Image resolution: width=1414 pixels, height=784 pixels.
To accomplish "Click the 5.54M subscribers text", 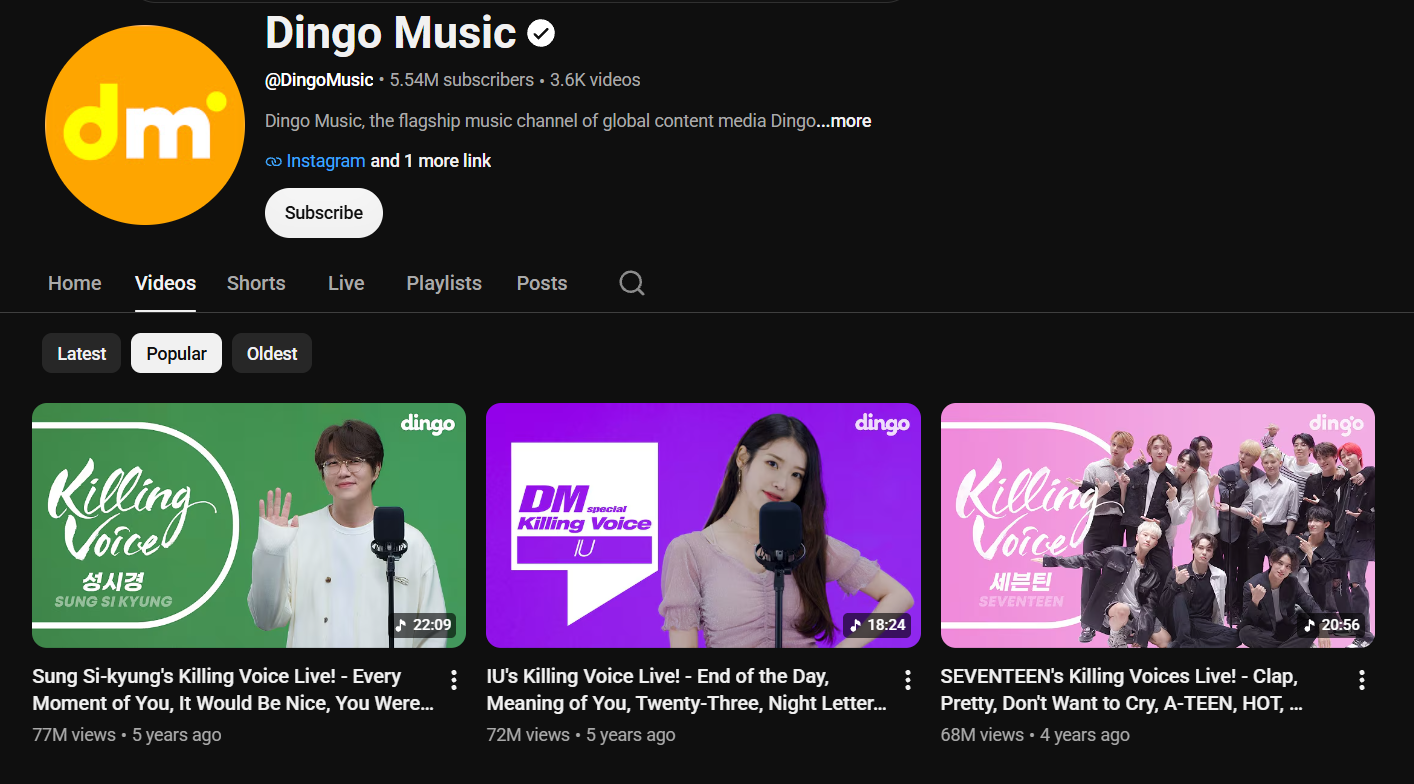I will (462, 80).
